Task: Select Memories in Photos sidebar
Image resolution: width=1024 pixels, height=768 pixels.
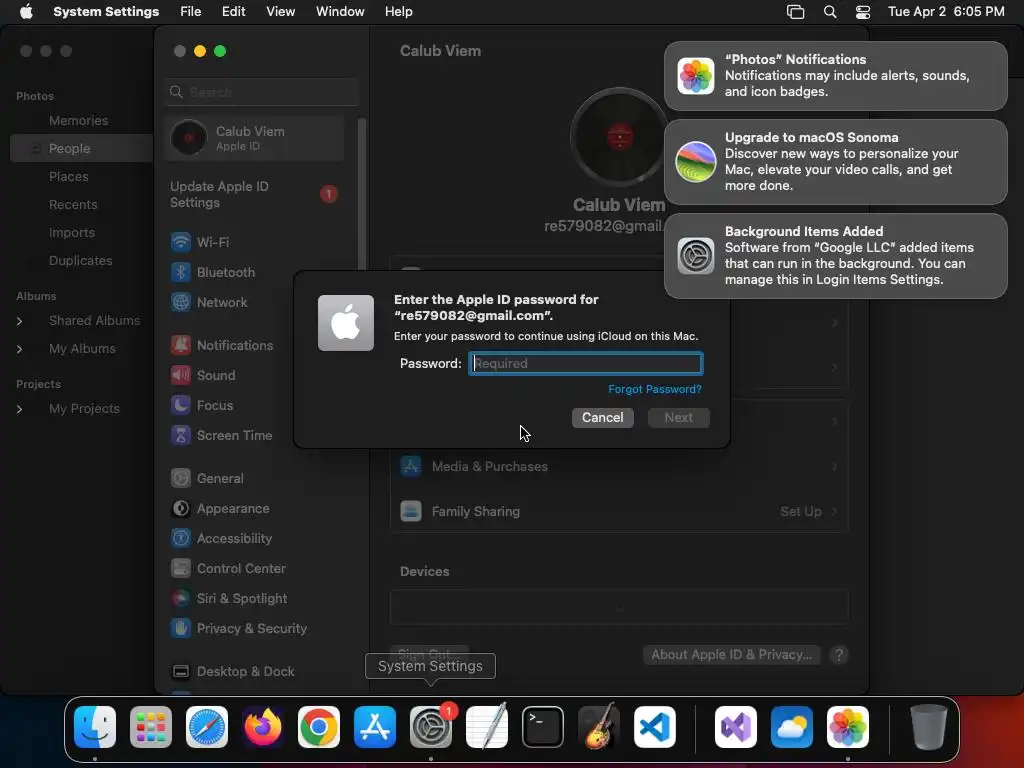Action: [x=78, y=121]
